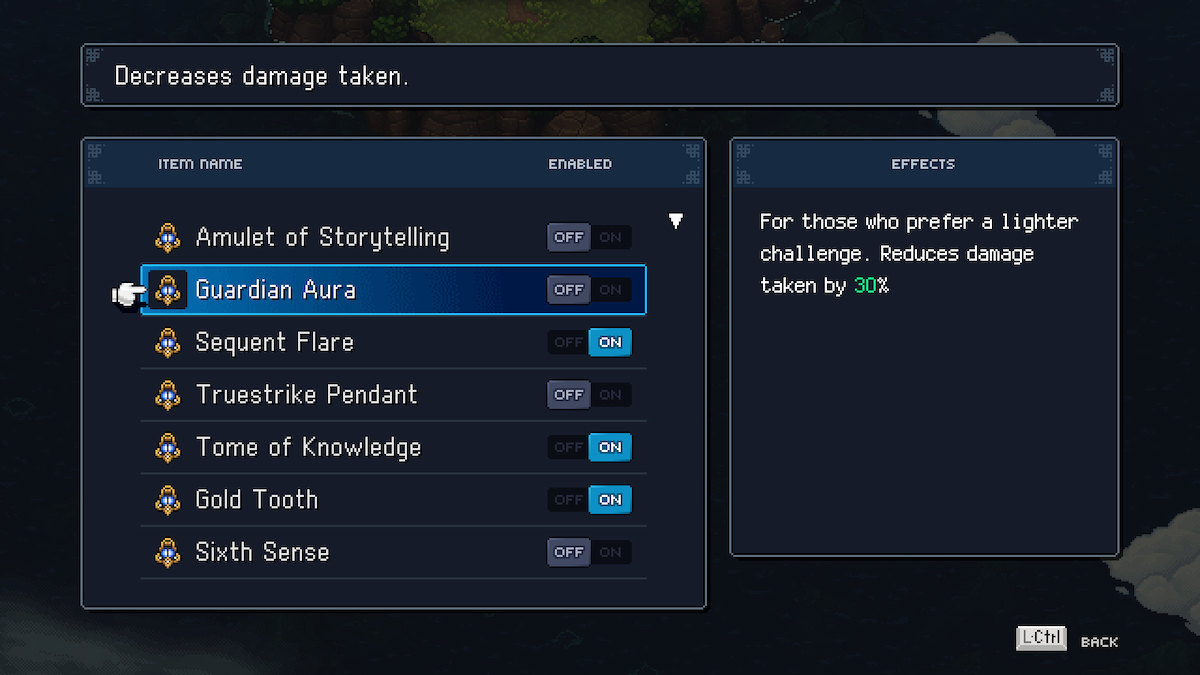Select the Sixth Sense list entry

(262, 552)
